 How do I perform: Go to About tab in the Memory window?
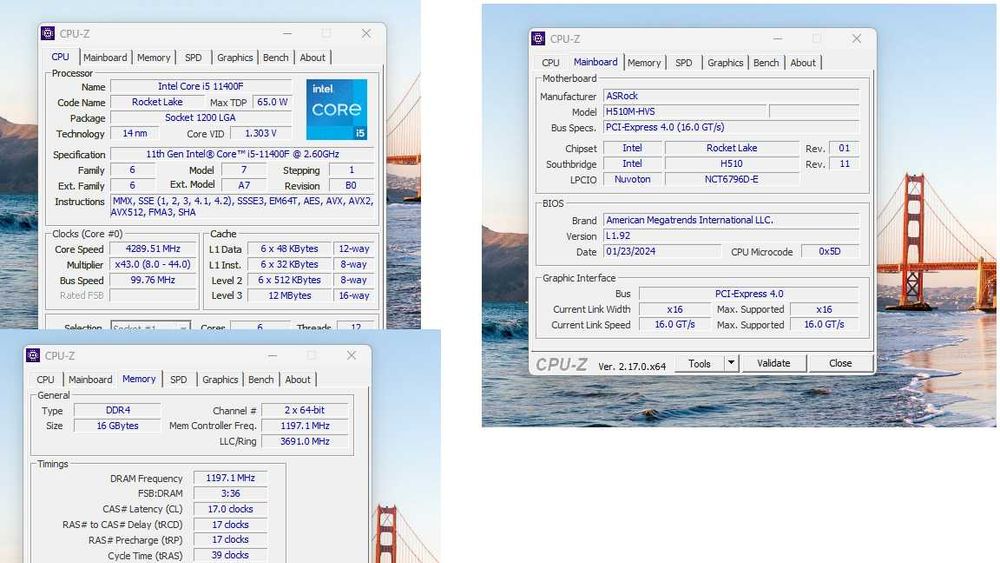point(298,379)
